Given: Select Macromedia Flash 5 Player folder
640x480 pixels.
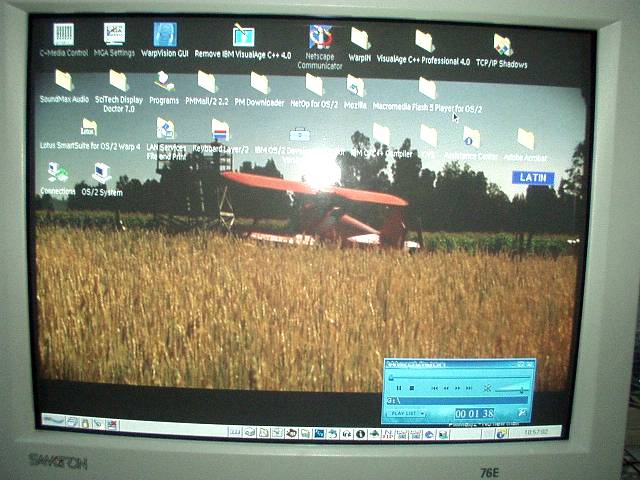Looking at the screenshot, I should [427, 89].
